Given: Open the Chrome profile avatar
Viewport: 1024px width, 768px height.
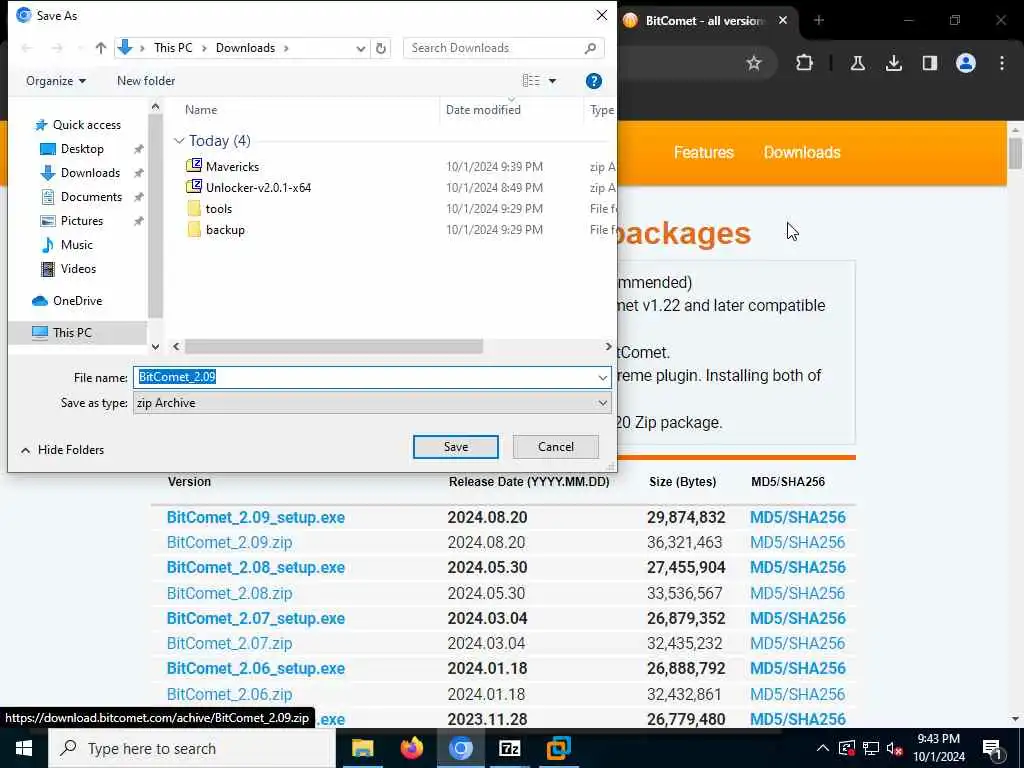Looking at the screenshot, I should coord(965,63).
